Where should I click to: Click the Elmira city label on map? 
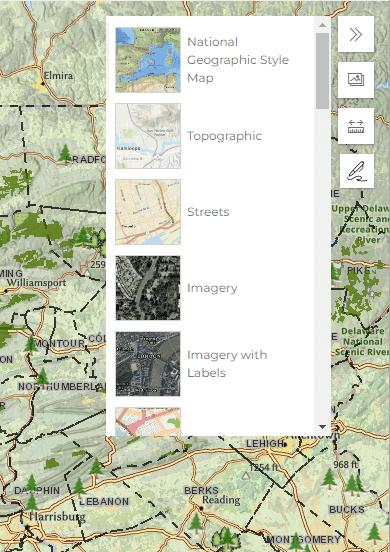[x=58, y=76]
